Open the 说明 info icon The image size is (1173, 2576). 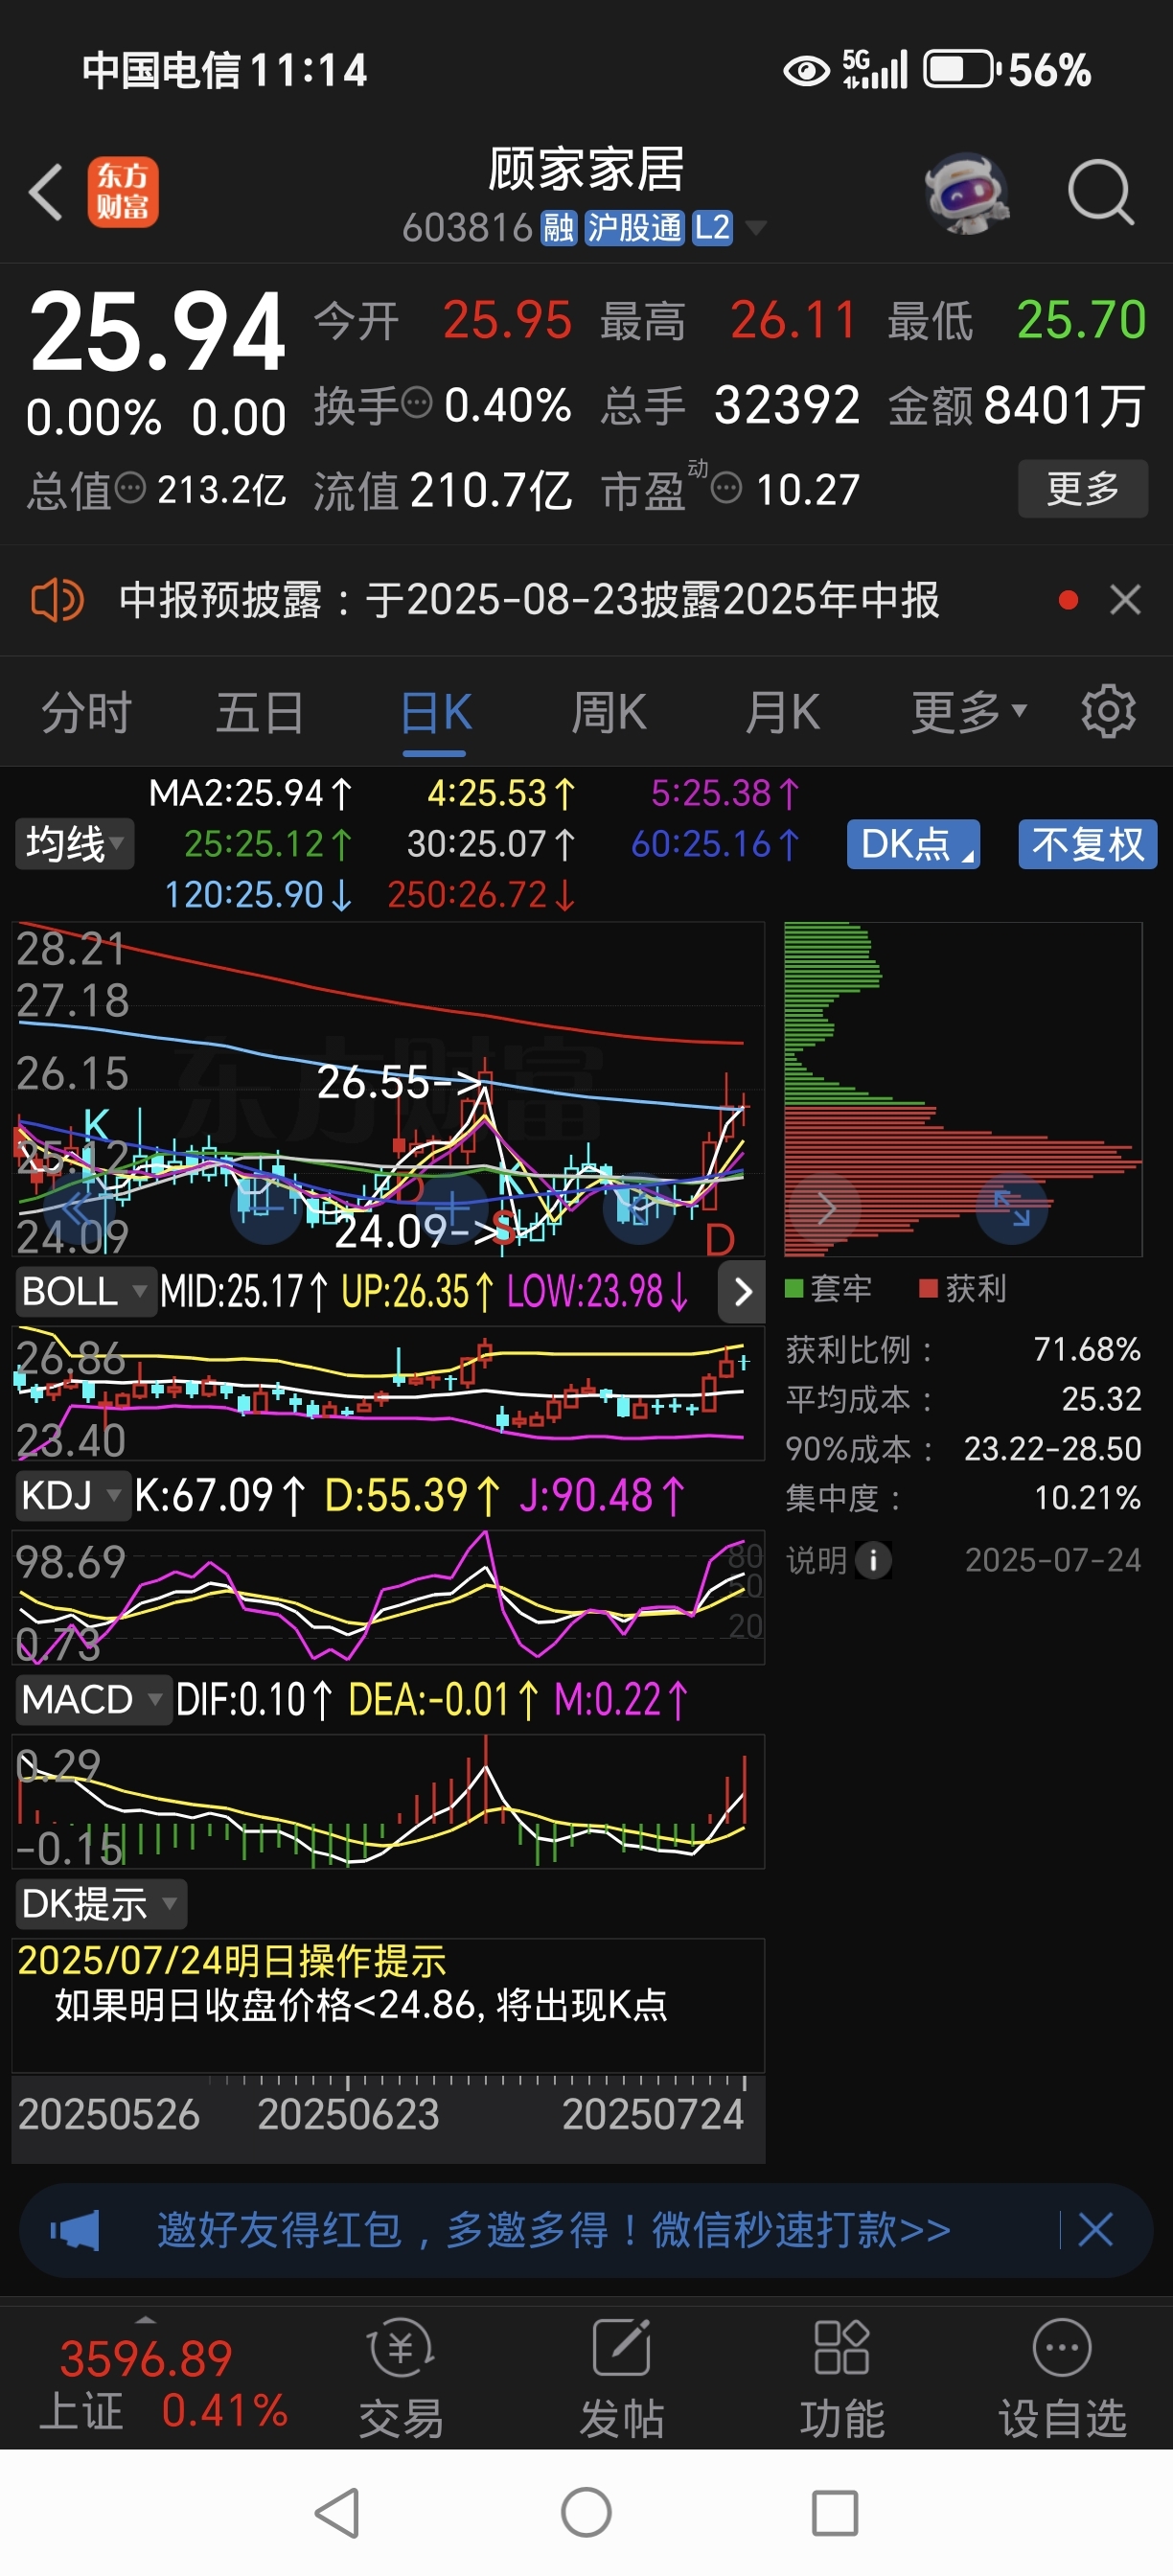tap(873, 1560)
